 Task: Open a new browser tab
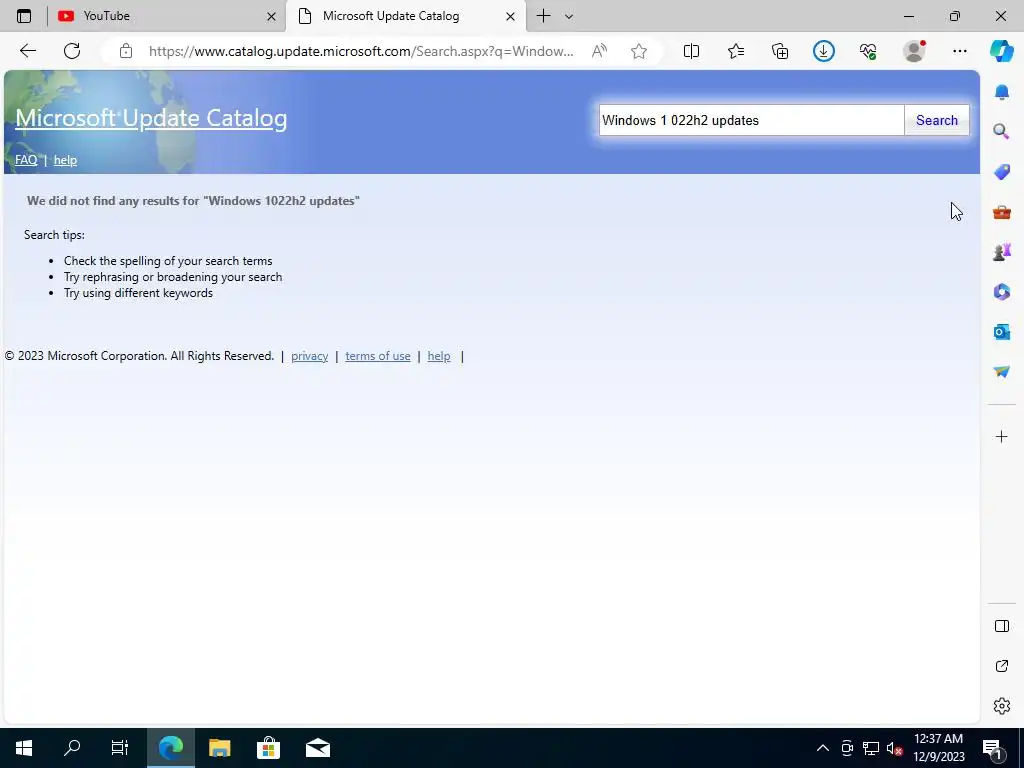click(x=543, y=16)
